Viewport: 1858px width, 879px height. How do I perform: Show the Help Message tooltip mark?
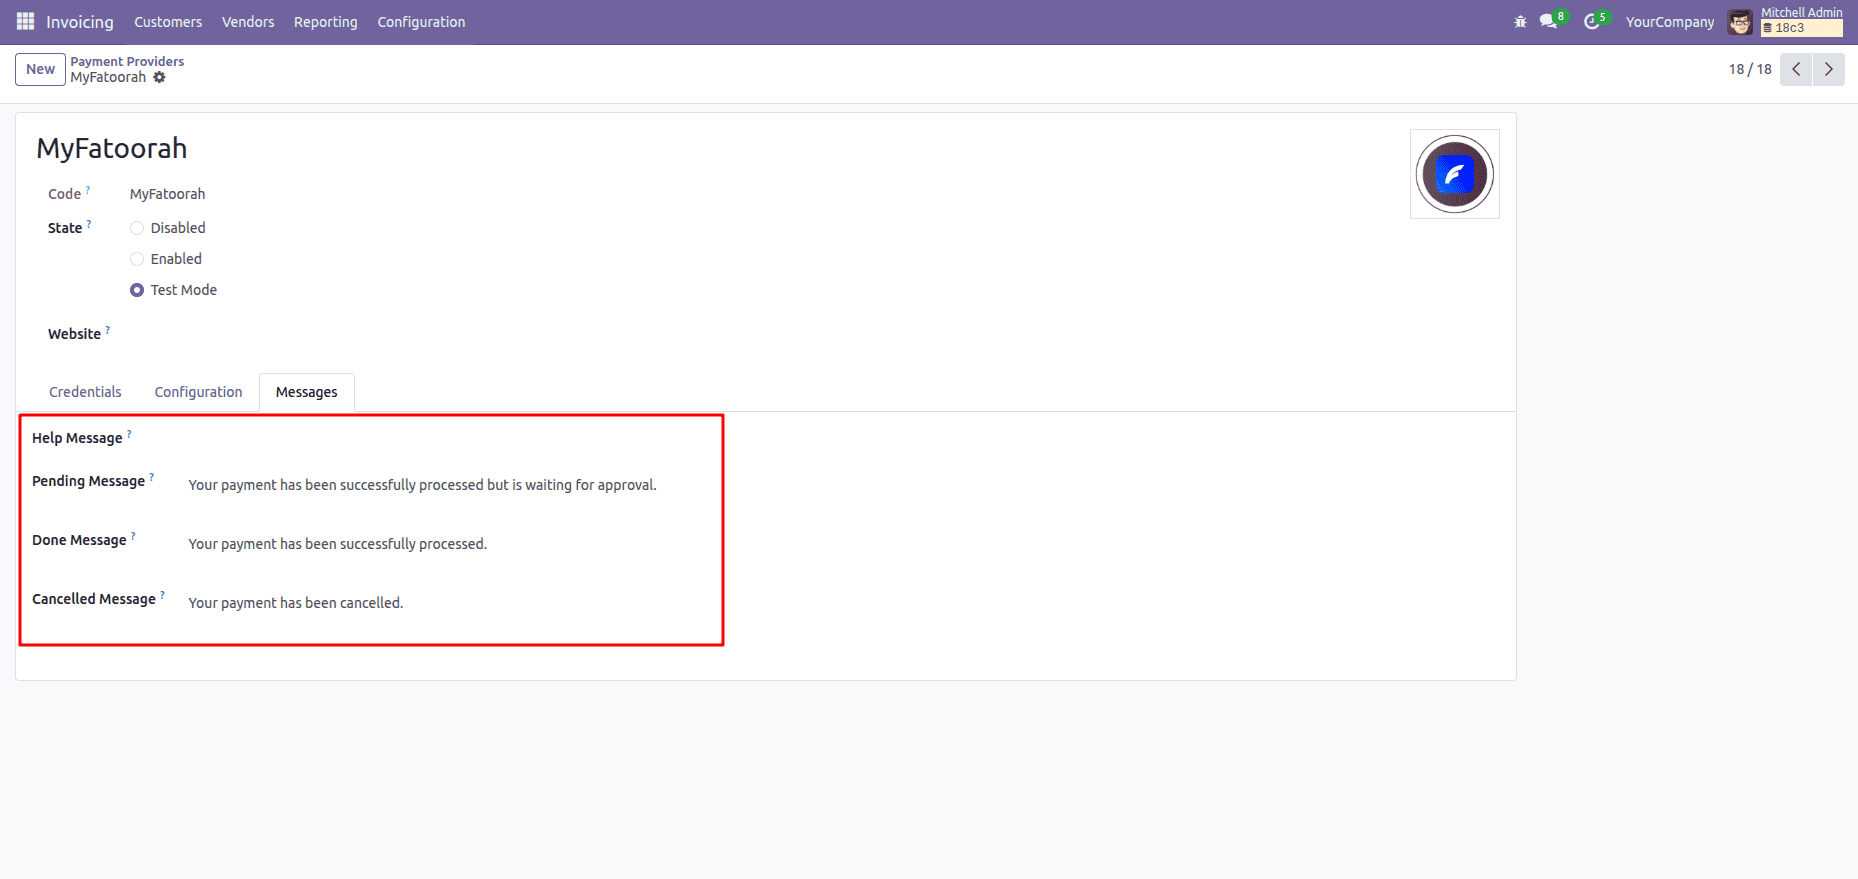129,433
